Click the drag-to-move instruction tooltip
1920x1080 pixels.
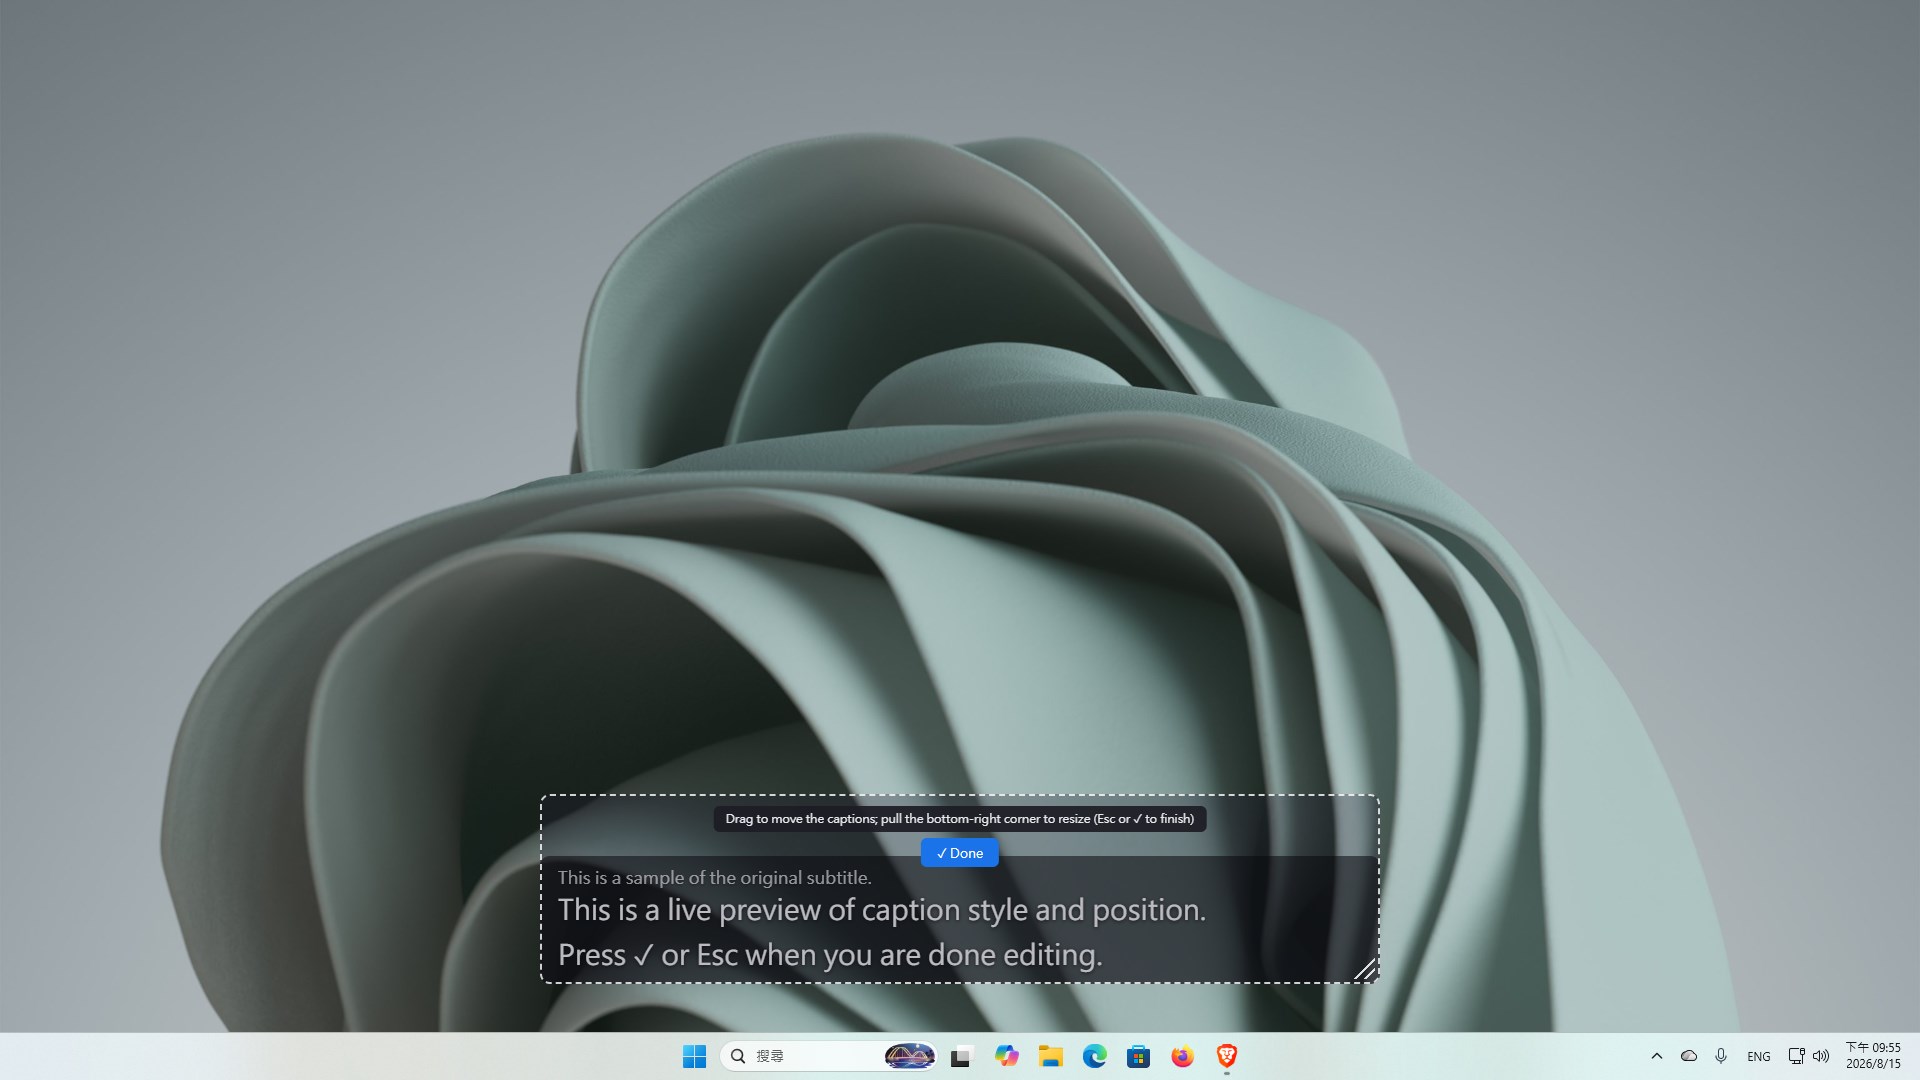(x=959, y=819)
